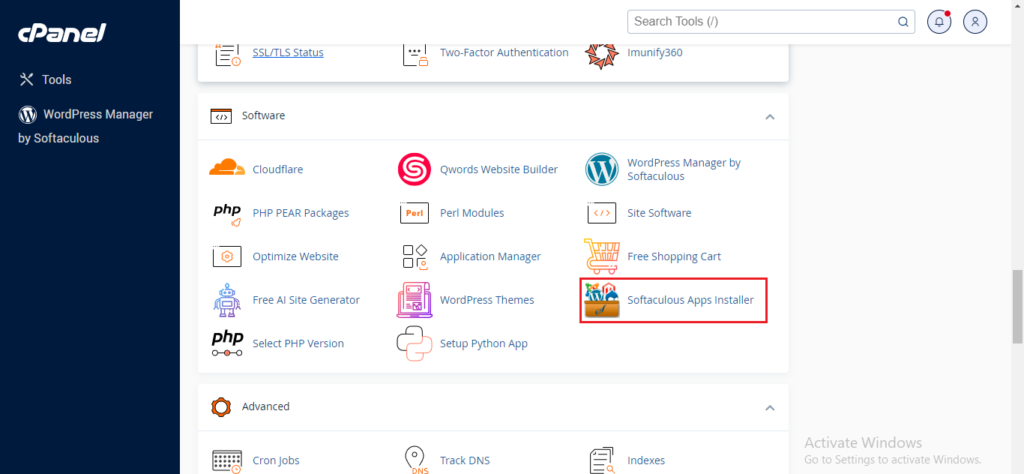Open the WordPress Themes link

click(x=487, y=300)
